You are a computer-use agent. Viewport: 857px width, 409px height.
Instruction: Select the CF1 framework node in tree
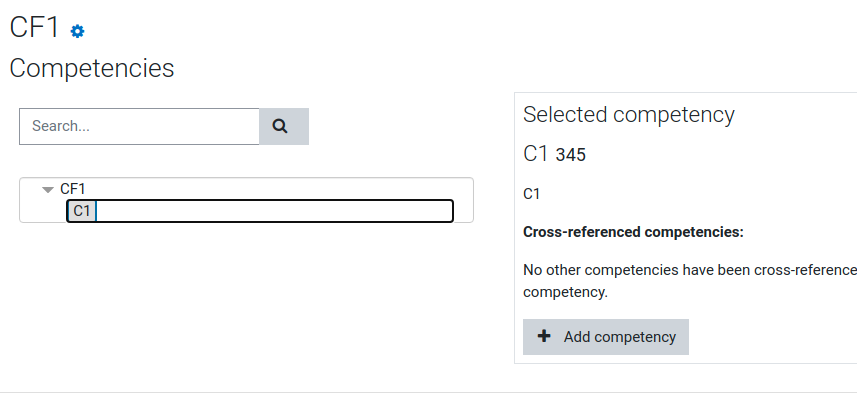(73, 189)
